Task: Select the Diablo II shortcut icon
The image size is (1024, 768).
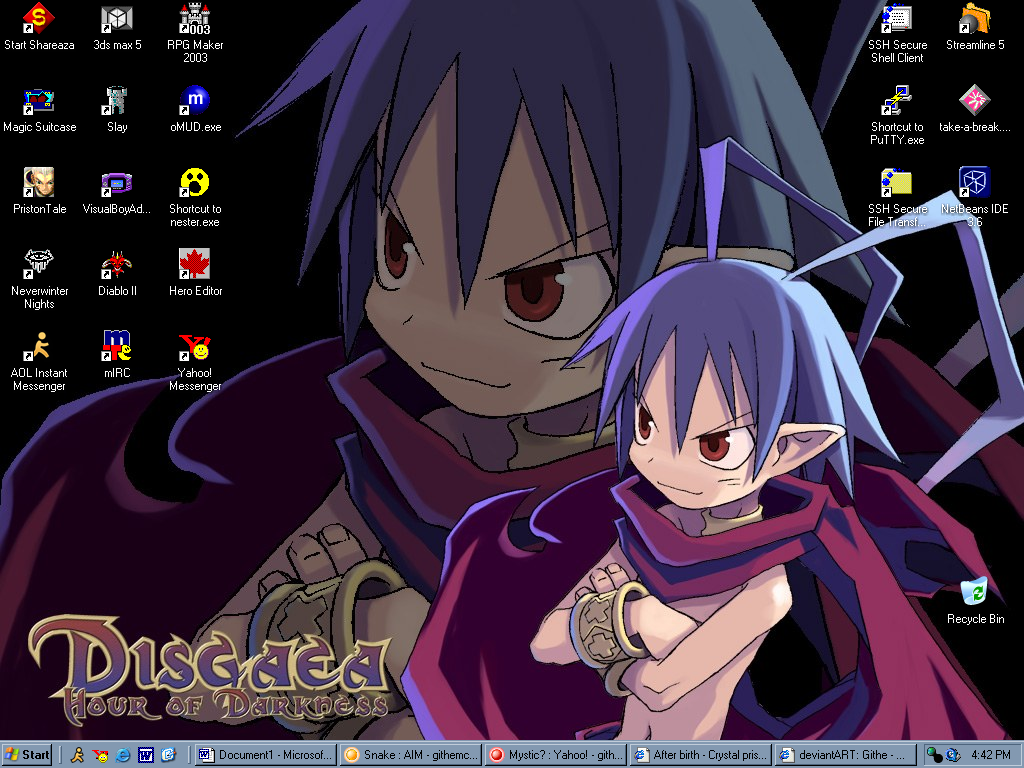Action: tap(117, 264)
